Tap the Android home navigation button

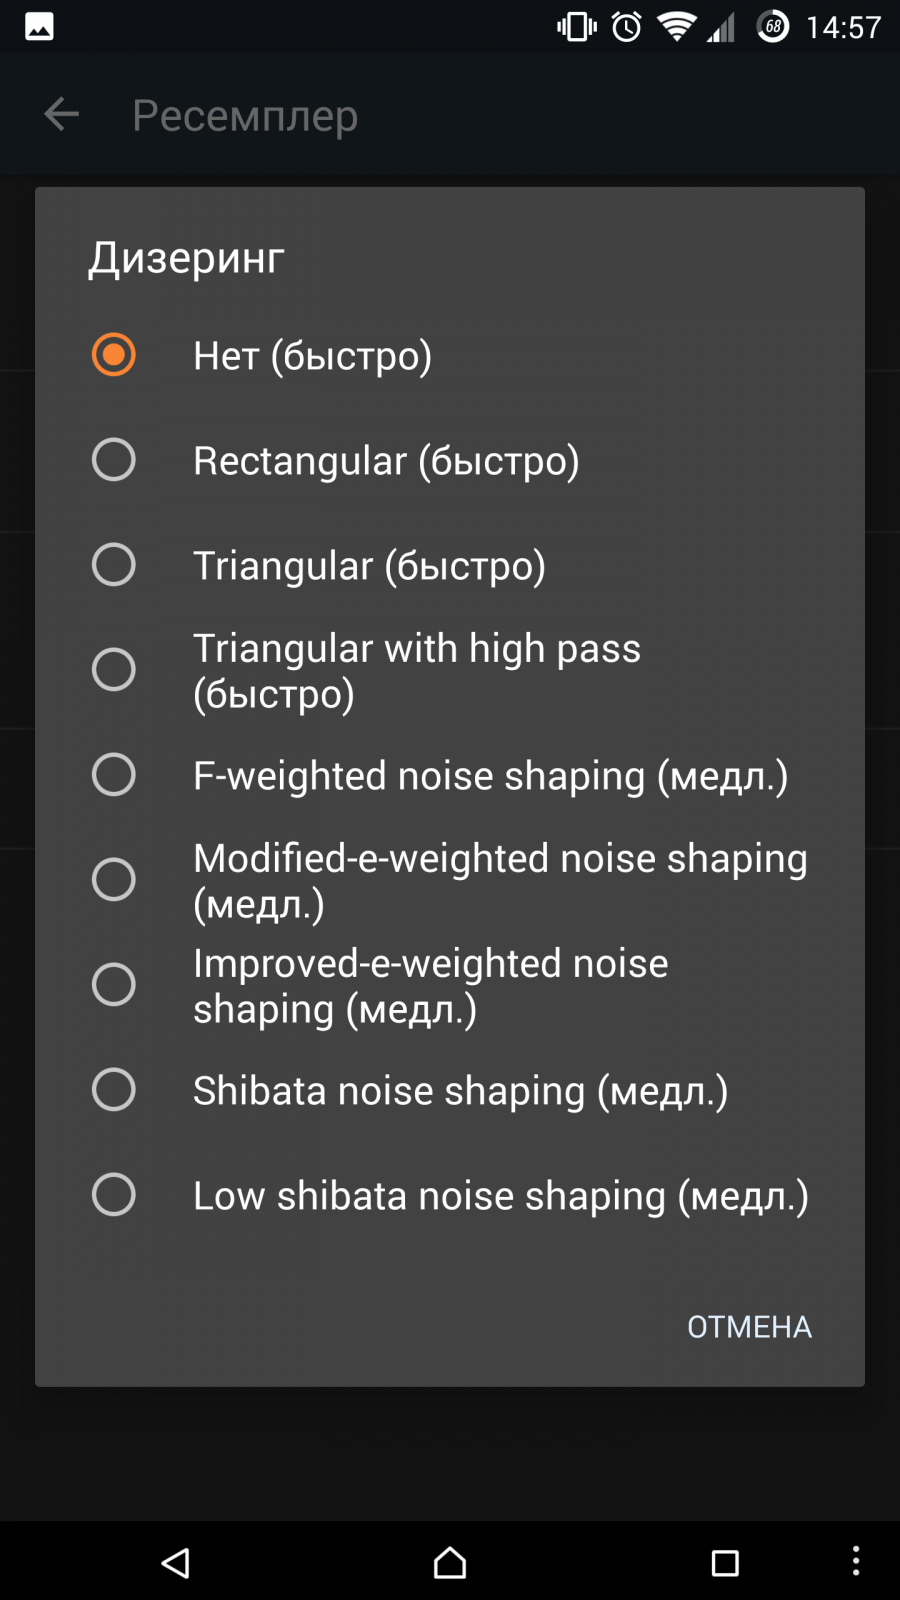click(x=450, y=1562)
